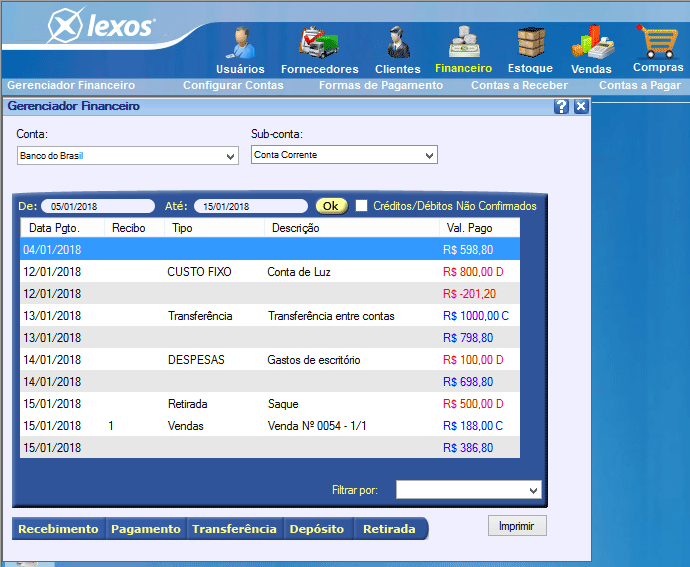Toggle Créditos/Débitos Não Confirmados checkbox

(361, 206)
